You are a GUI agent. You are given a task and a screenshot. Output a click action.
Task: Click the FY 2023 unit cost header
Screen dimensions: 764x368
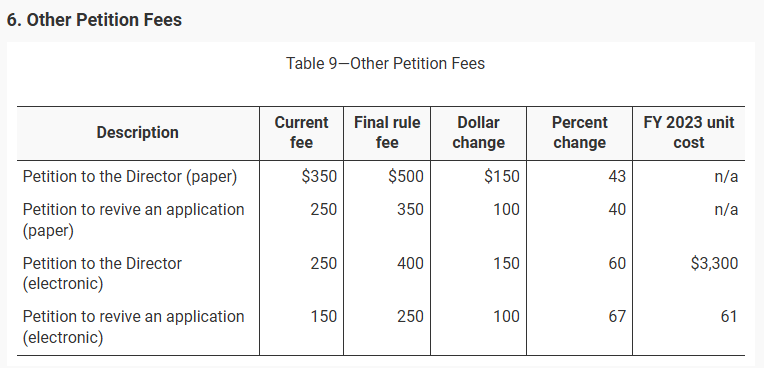[688, 133]
